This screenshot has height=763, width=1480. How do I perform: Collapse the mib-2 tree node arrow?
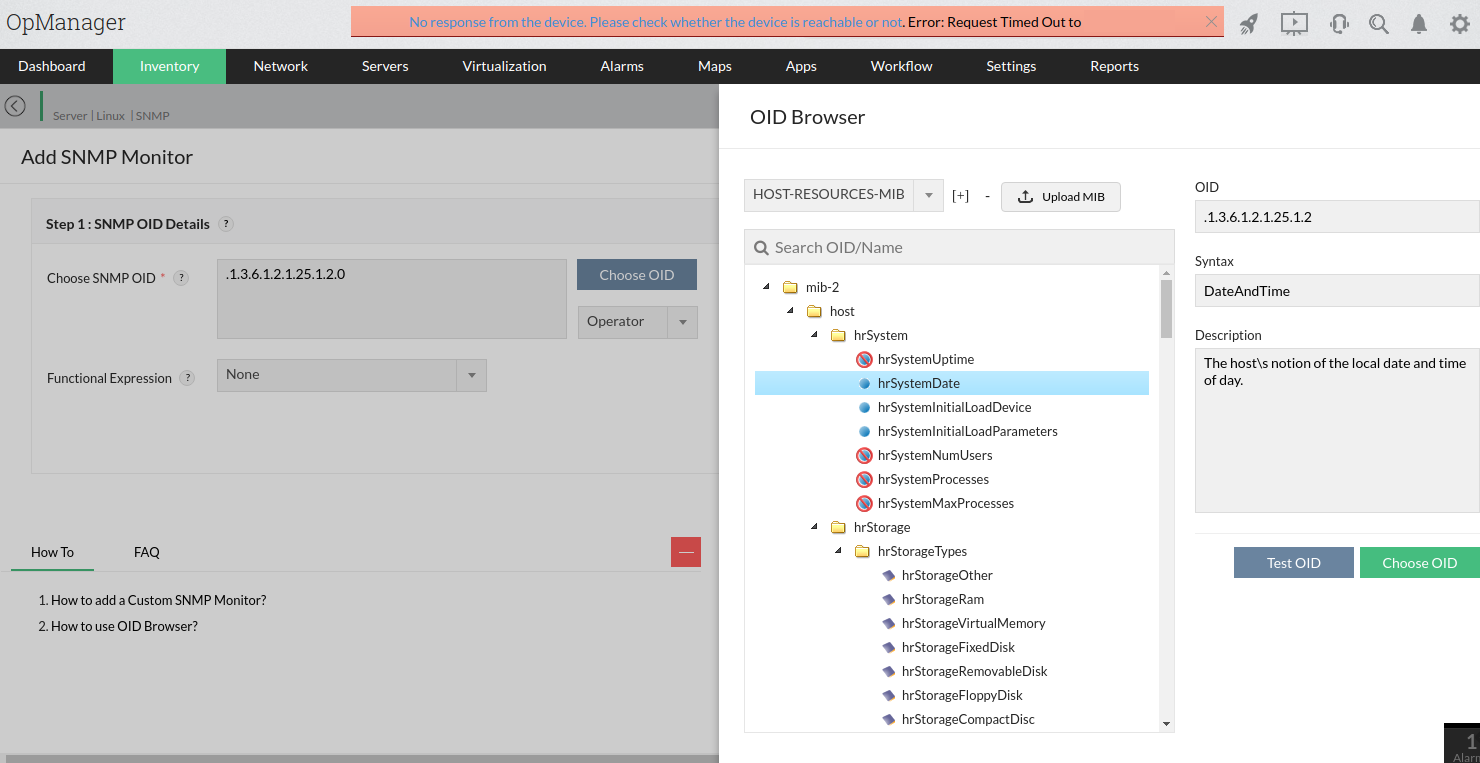pyautogui.click(x=767, y=287)
